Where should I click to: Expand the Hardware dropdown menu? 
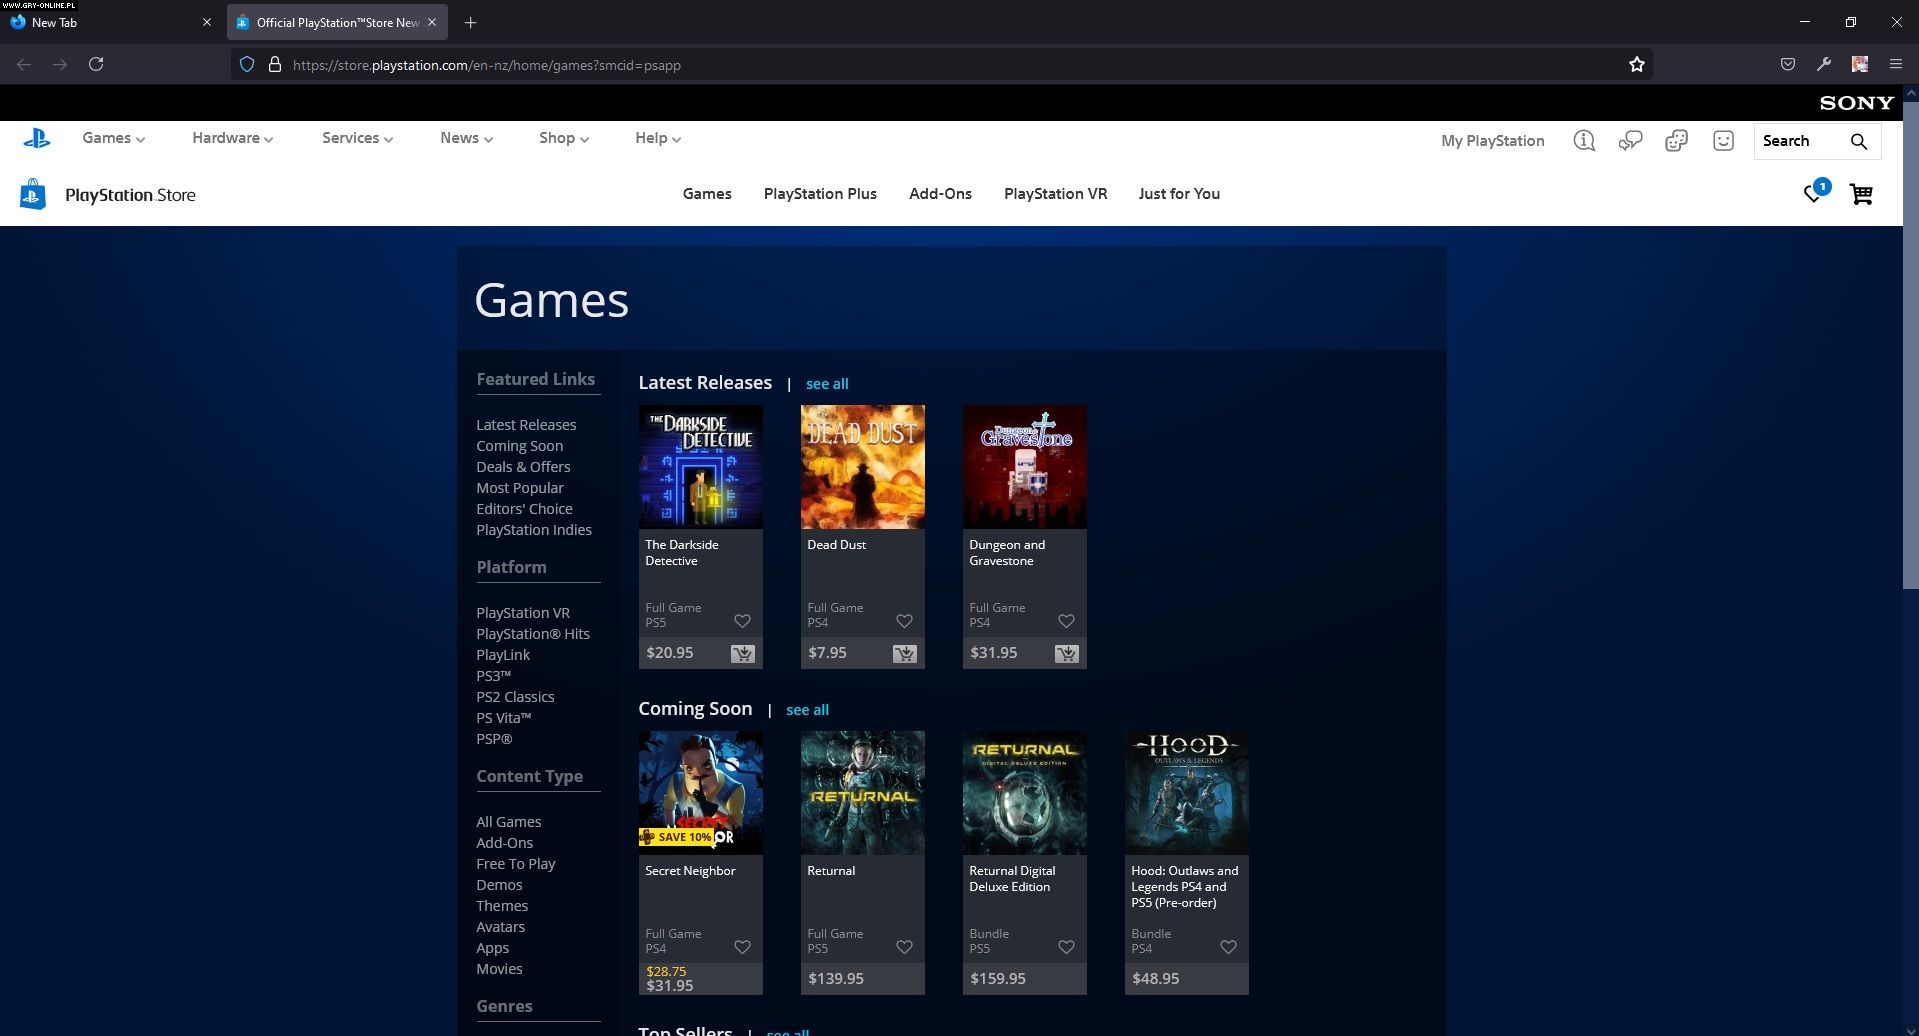tap(232, 138)
